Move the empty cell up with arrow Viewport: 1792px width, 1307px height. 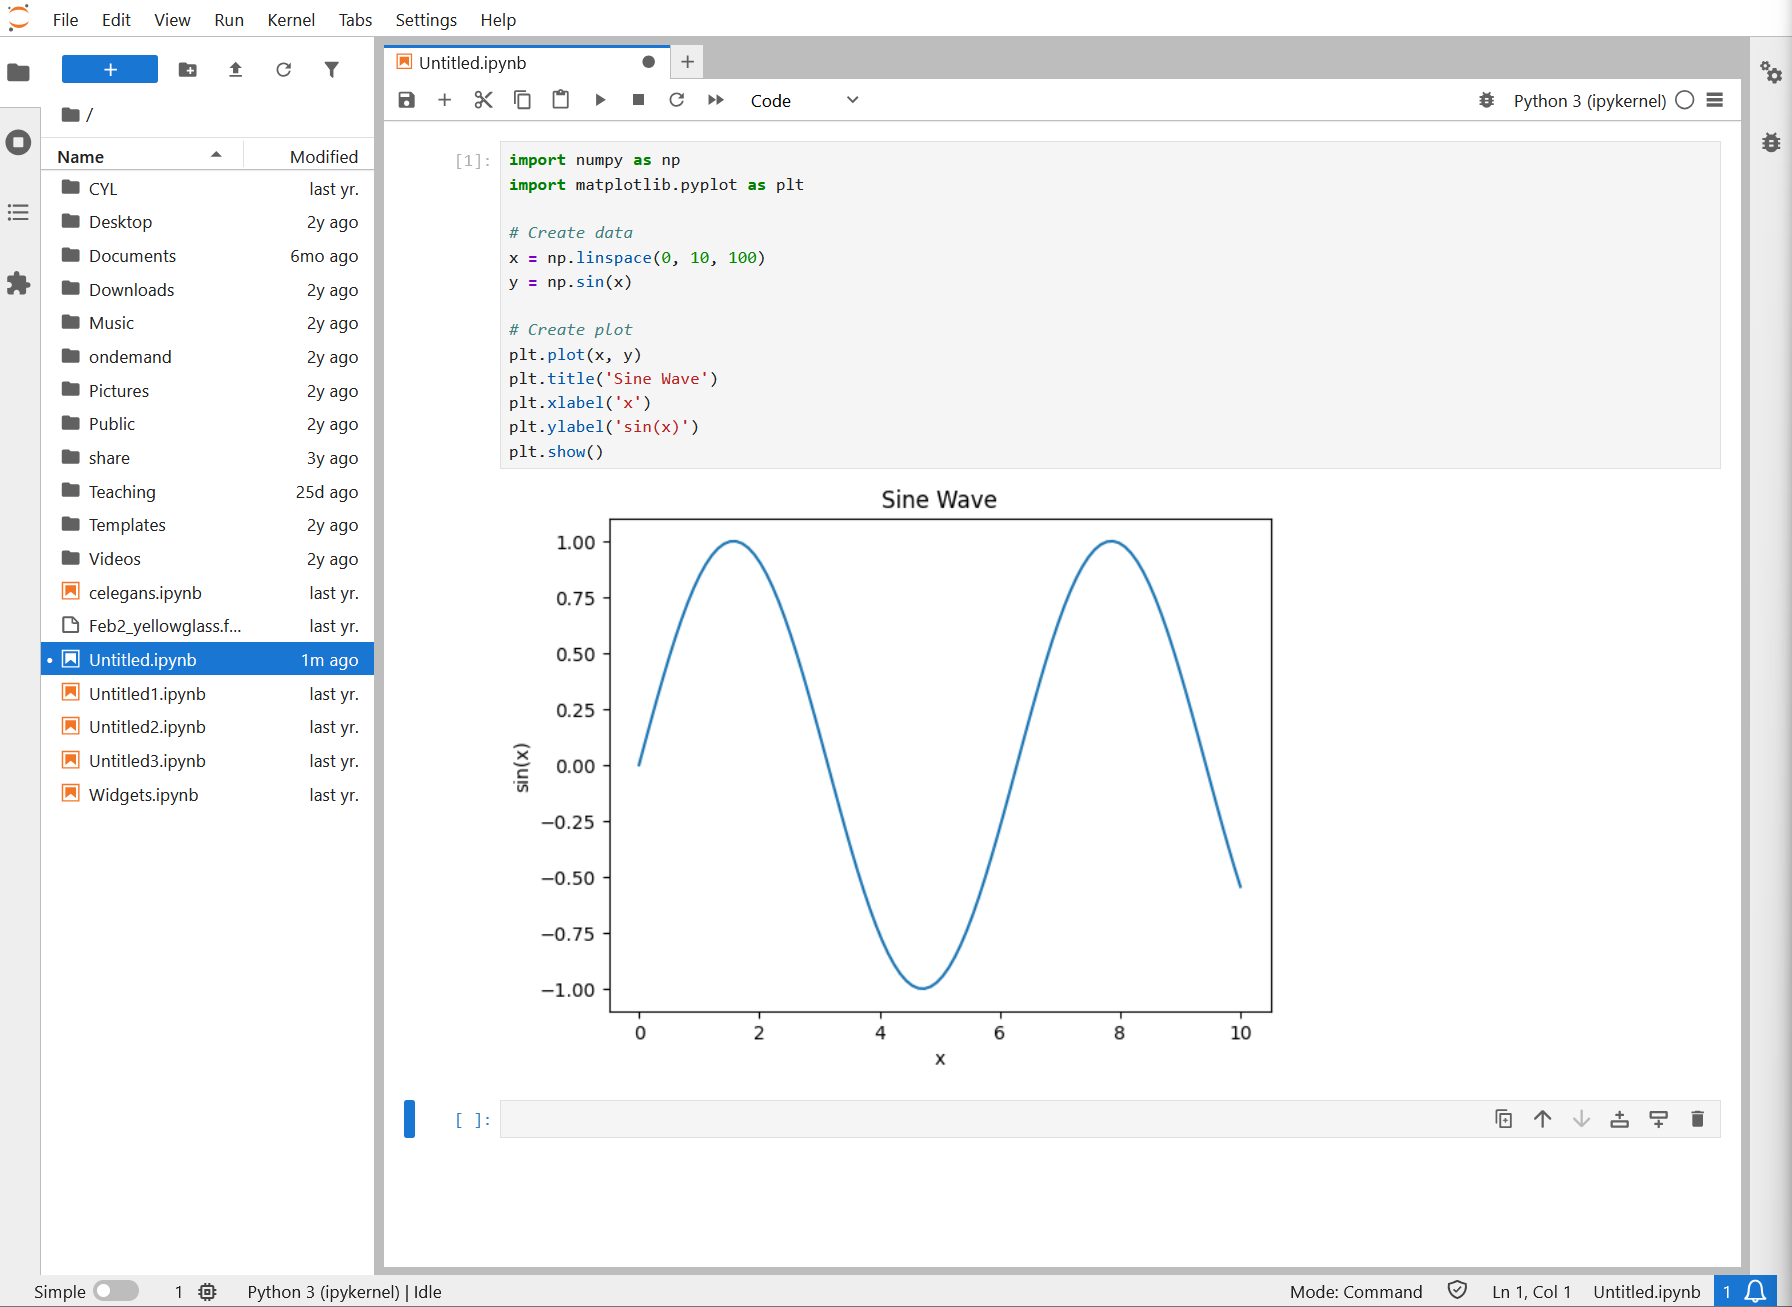1542,1119
